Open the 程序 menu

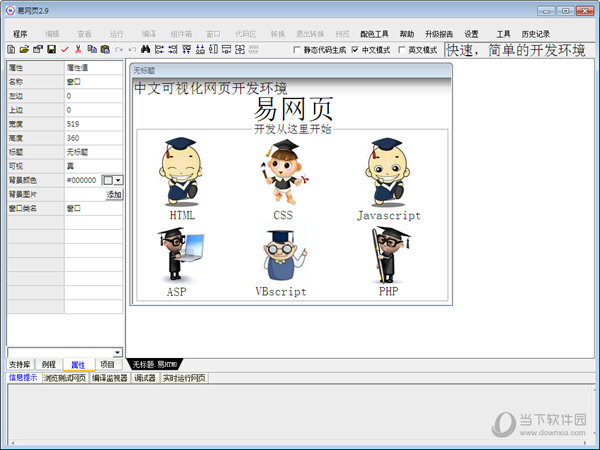pyautogui.click(x=20, y=33)
